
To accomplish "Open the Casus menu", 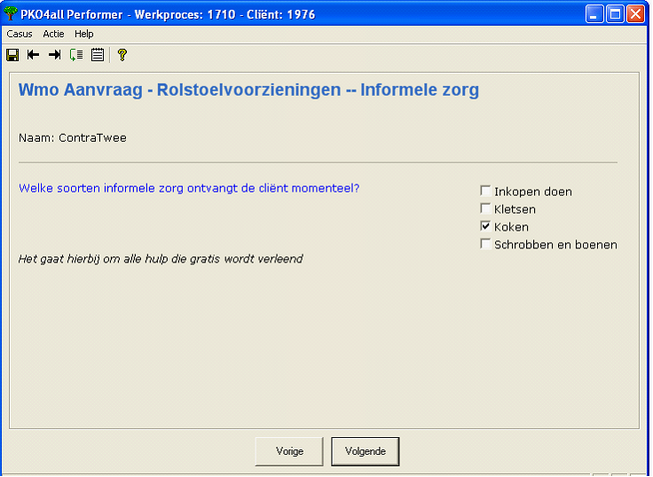I will [19, 34].
